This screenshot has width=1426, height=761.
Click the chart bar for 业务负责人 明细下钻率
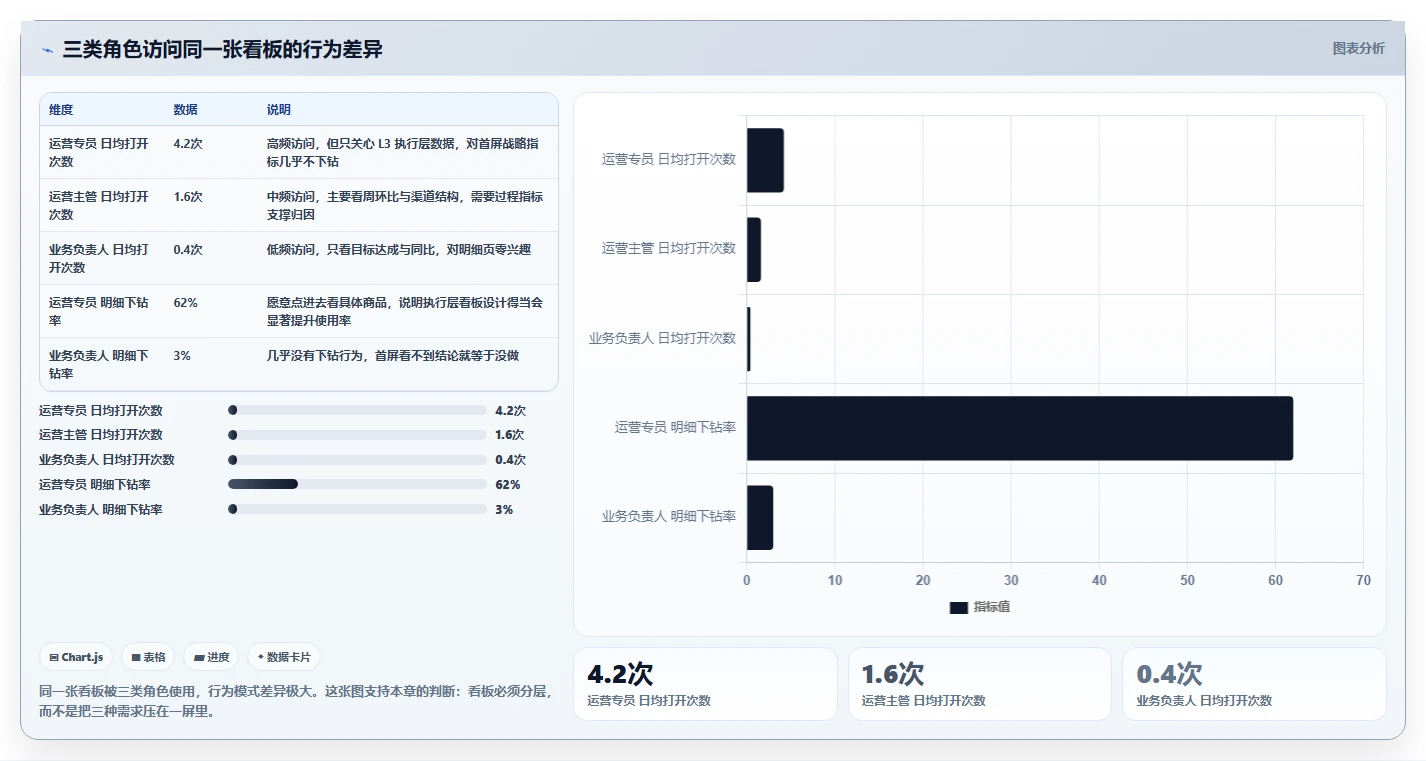(x=760, y=517)
